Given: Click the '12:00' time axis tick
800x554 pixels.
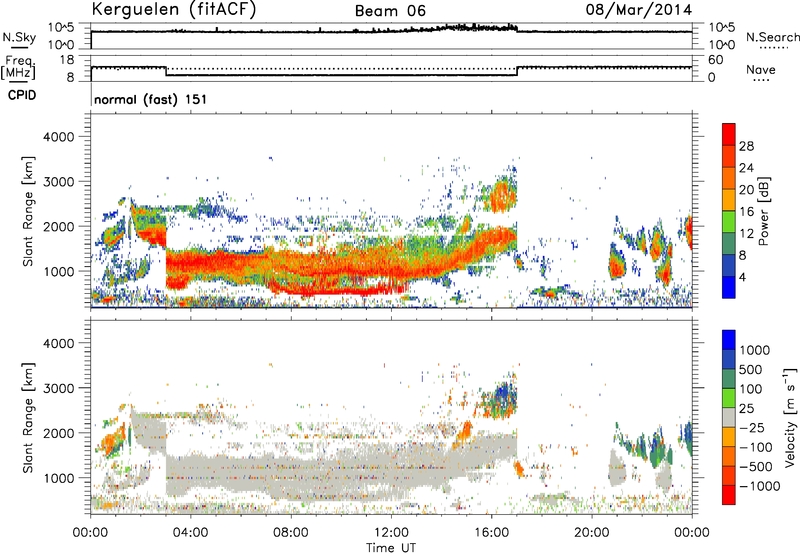Looking at the screenshot, I should pos(391,533).
